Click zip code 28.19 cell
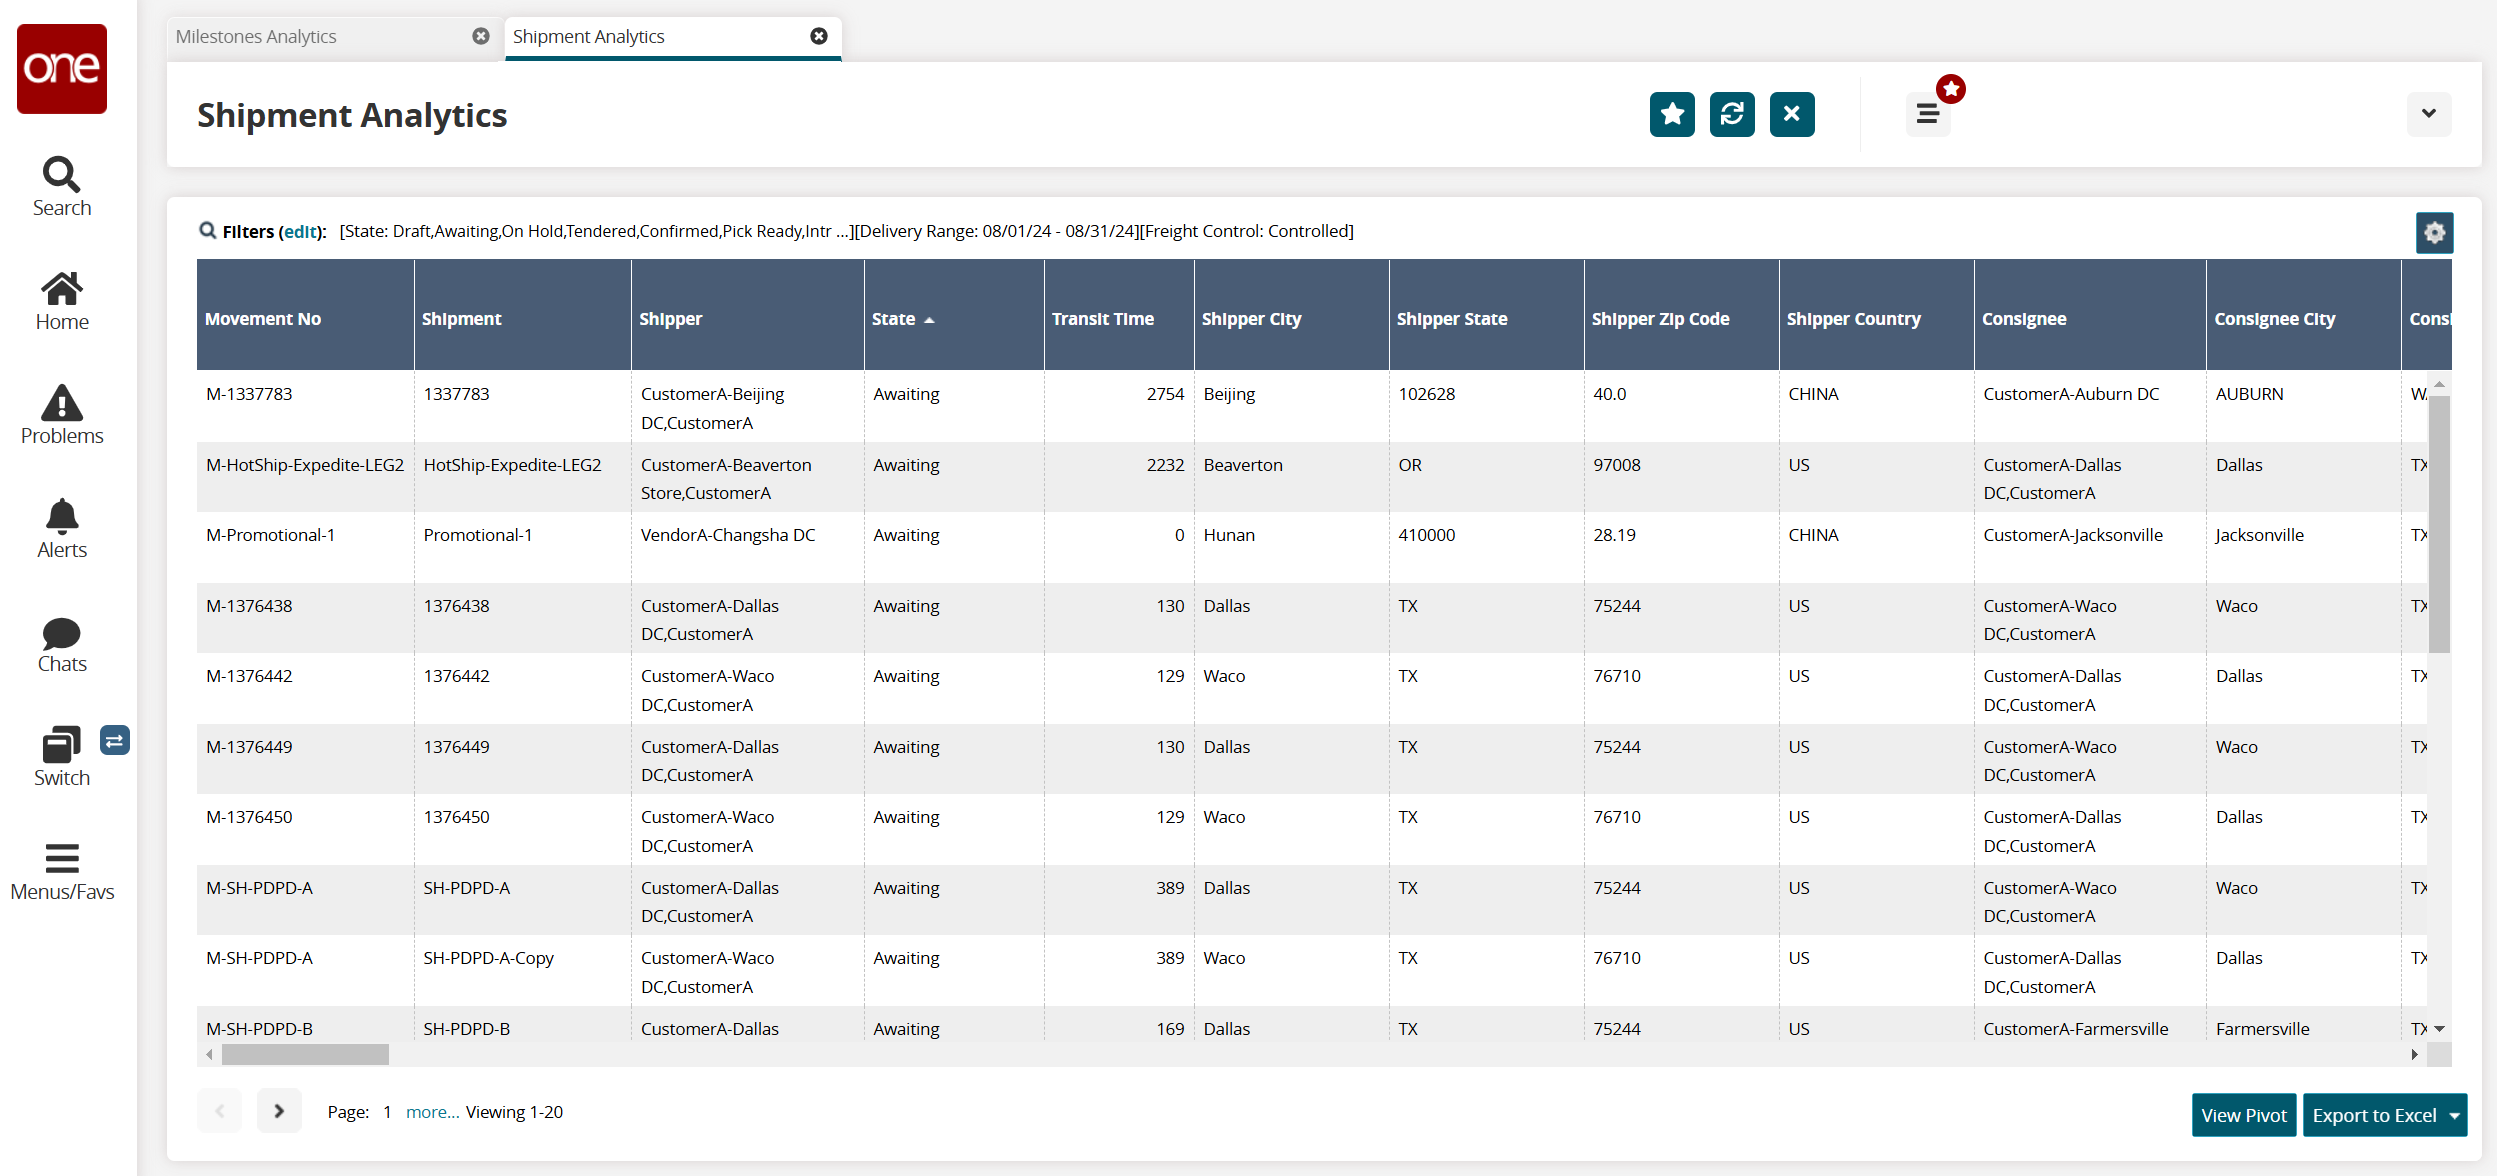The height and width of the screenshot is (1176, 2497). pyautogui.click(x=1681, y=547)
